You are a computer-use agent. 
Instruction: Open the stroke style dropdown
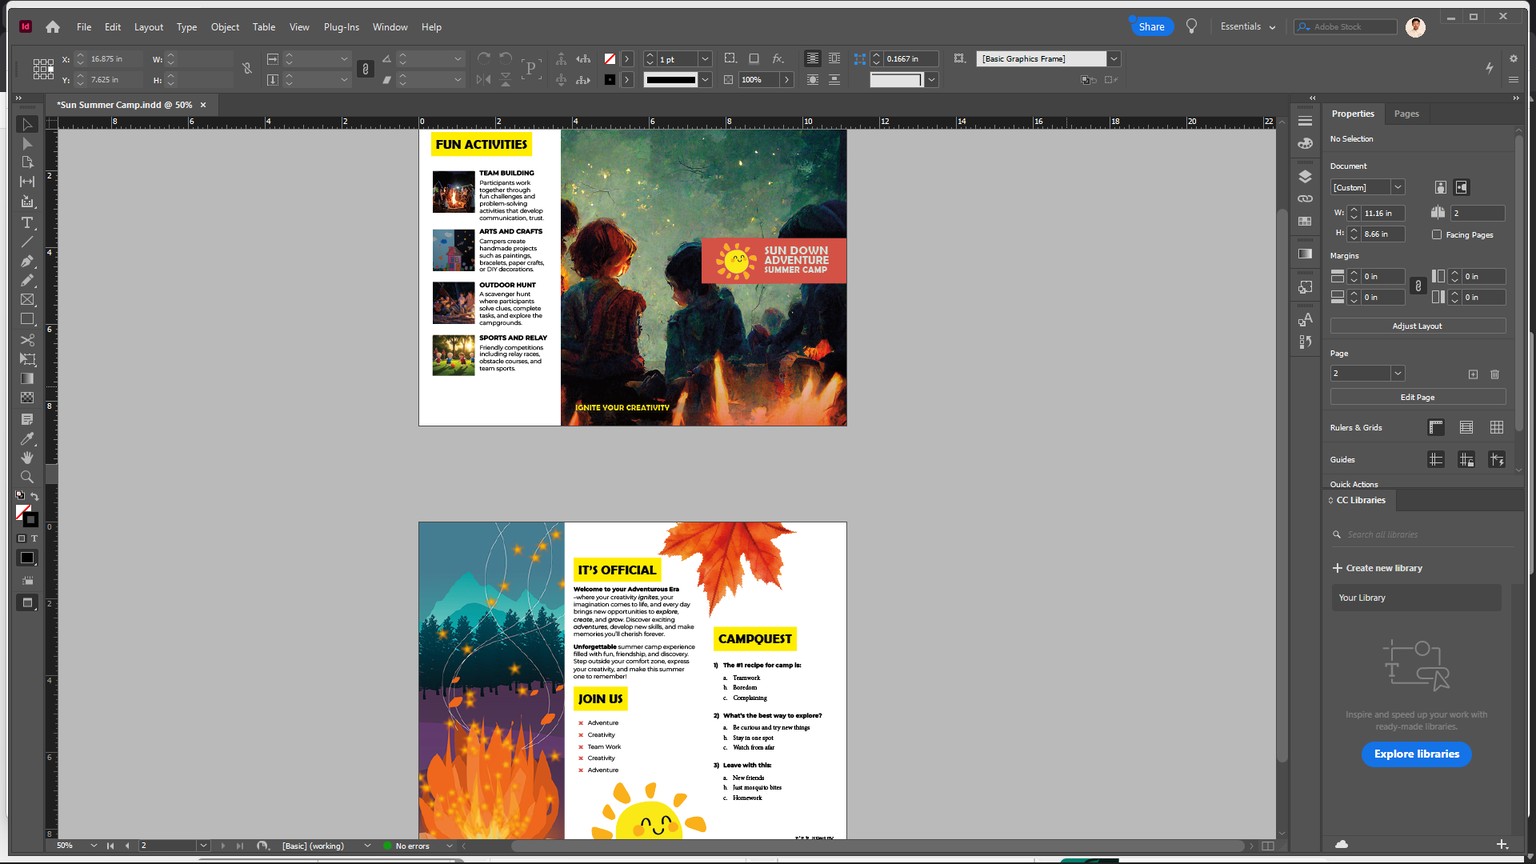point(704,80)
